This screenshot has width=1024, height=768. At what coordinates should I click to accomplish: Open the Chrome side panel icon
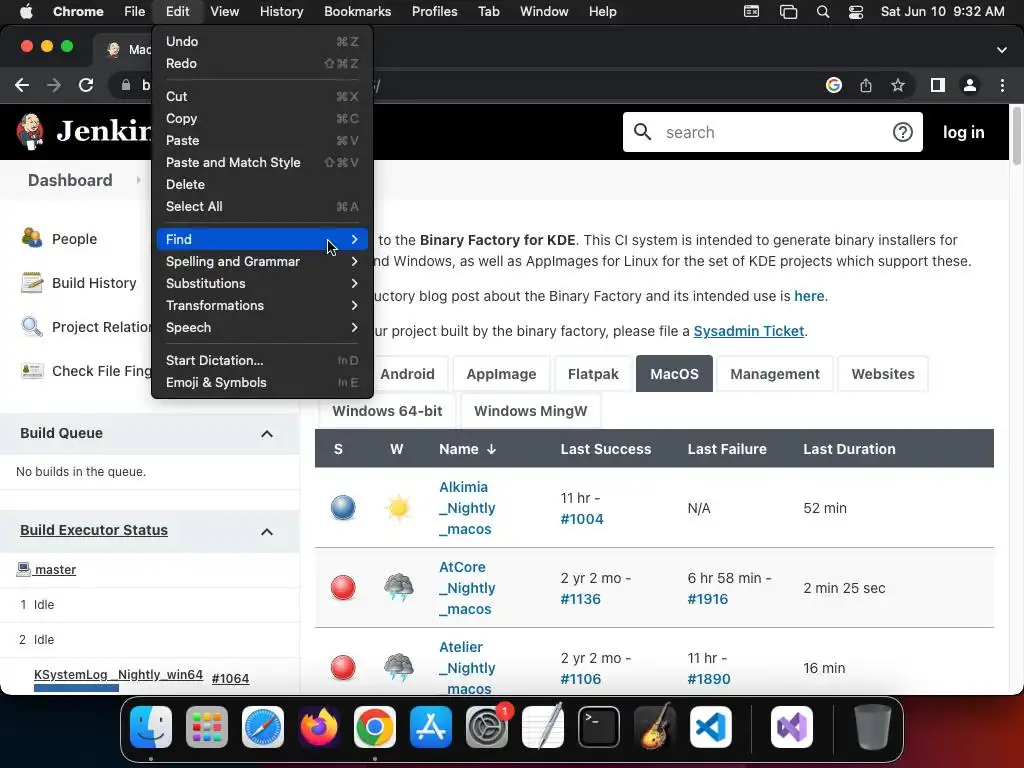coord(938,85)
